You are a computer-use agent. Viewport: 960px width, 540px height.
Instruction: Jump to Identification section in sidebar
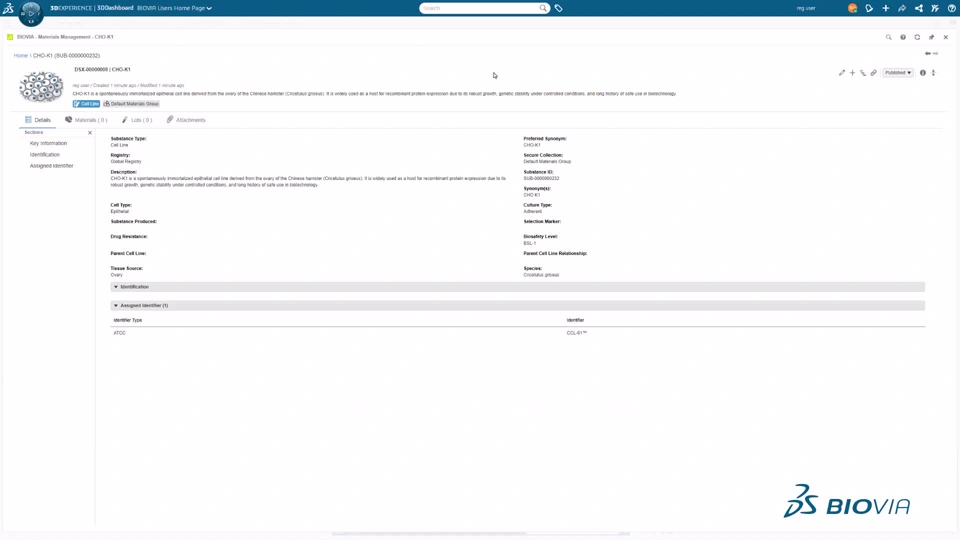(x=45, y=155)
